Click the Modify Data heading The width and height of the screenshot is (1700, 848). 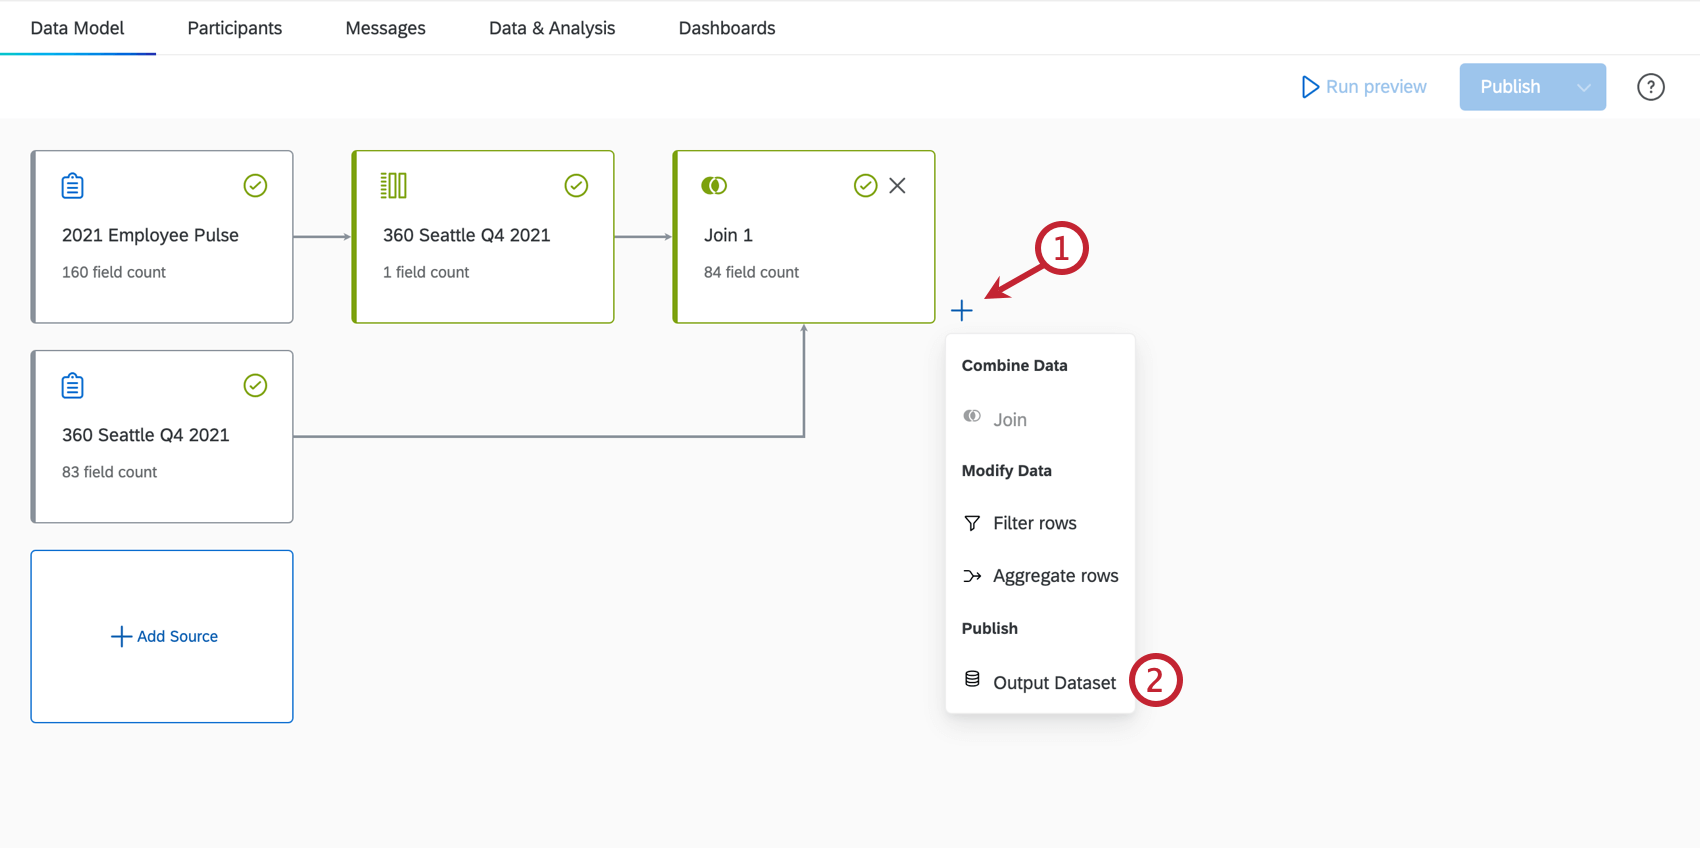click(x=1007, y=470)
